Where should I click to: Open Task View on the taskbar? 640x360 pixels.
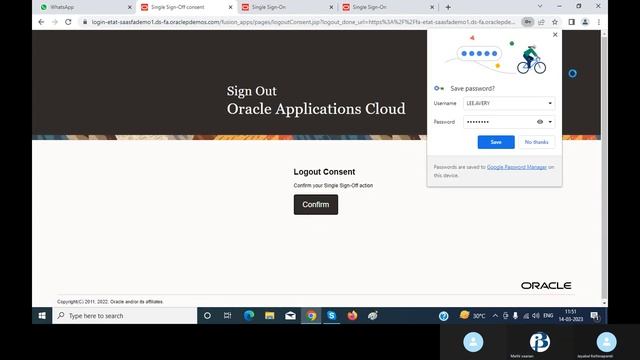(x=227, y=316)
